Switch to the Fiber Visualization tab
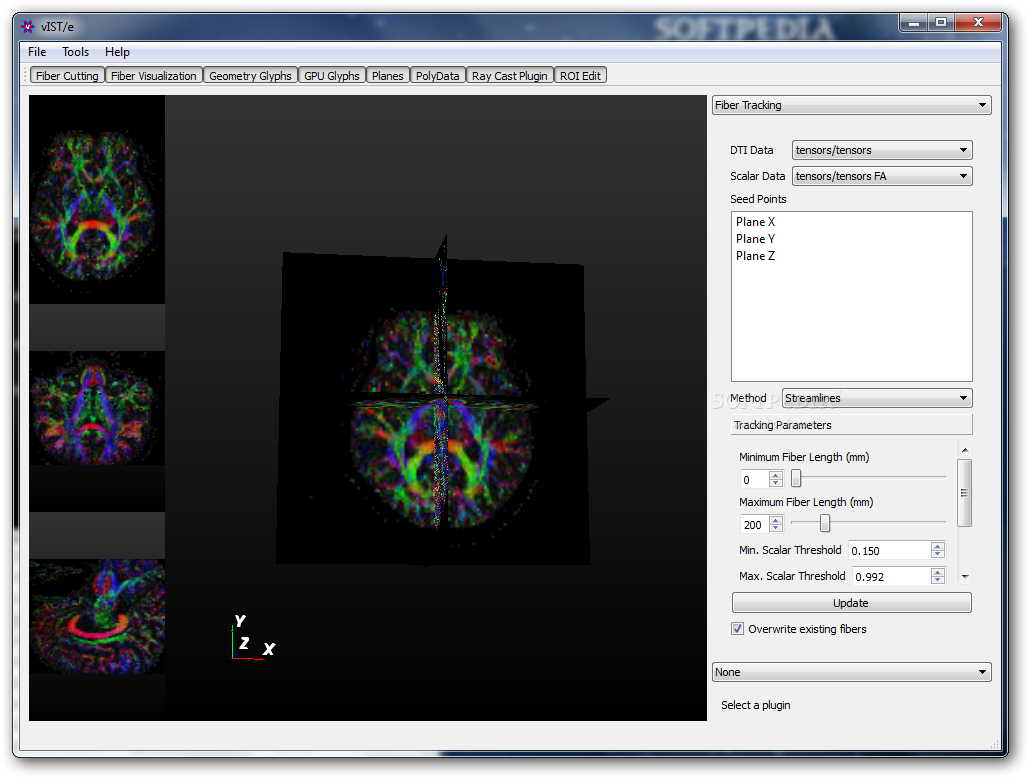Viewport: 1029px width, 778px height. [154, 75]
